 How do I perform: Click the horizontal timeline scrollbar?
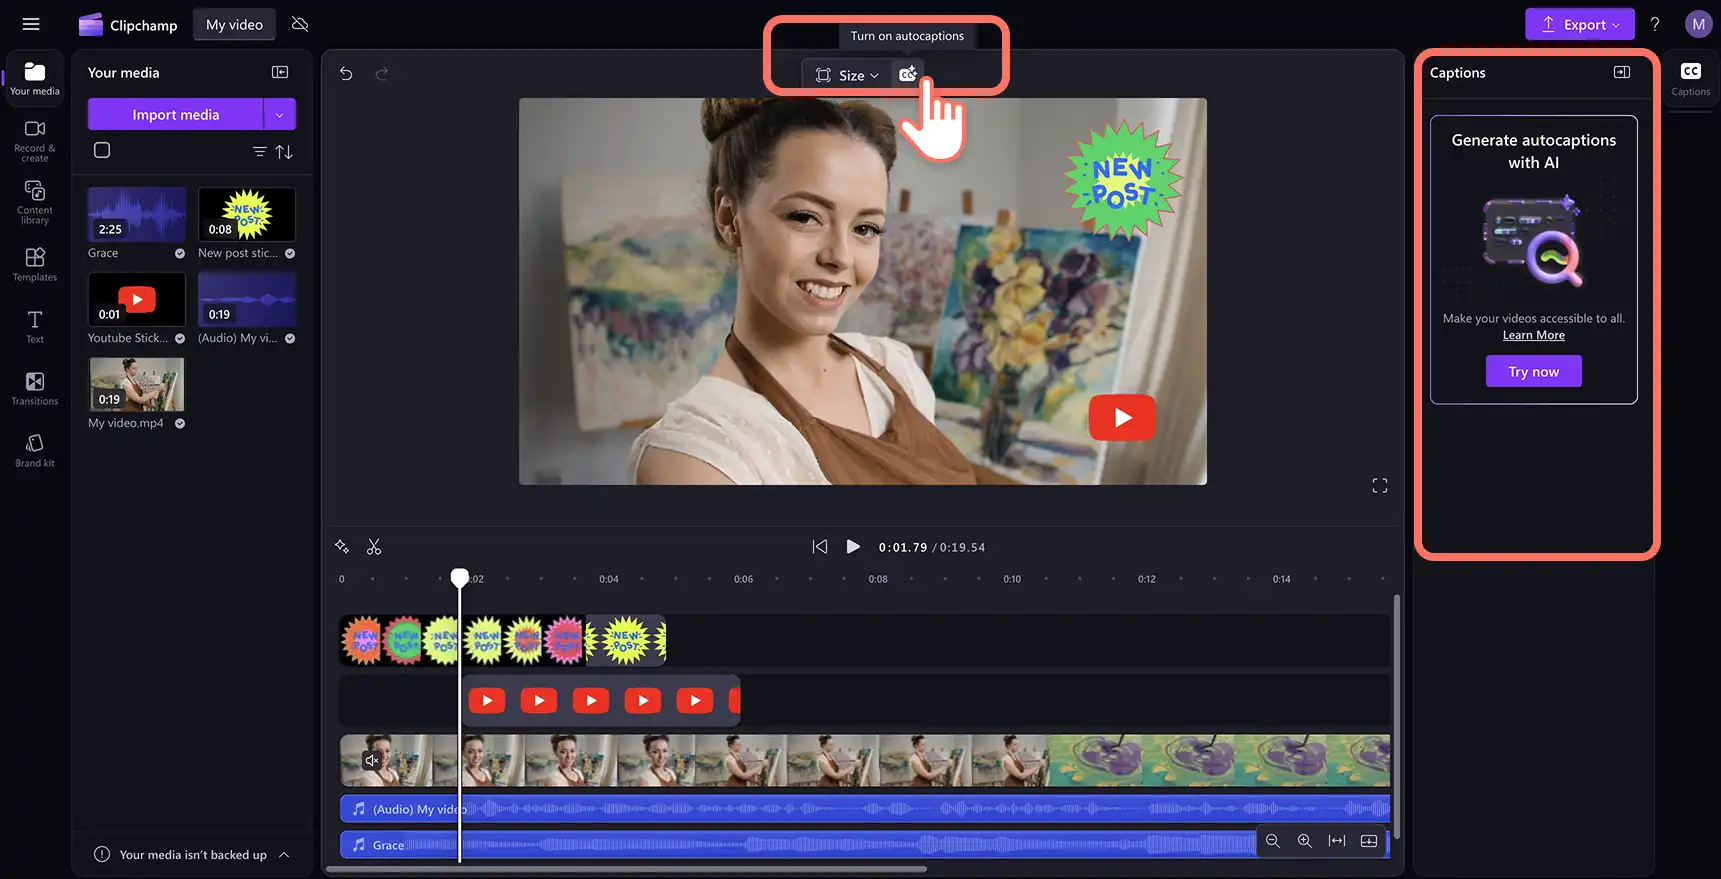click(626, 869)
